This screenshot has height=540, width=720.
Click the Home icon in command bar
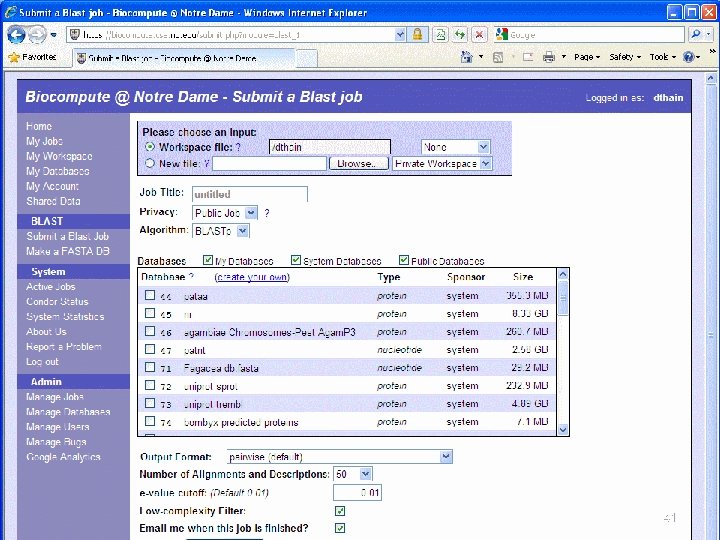(467, 57)
